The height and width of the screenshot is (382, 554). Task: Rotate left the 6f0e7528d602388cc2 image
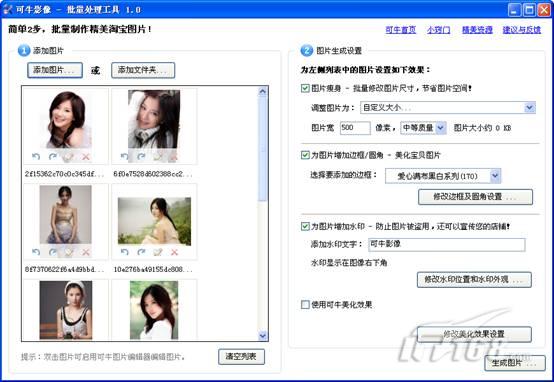coord(124,156)
